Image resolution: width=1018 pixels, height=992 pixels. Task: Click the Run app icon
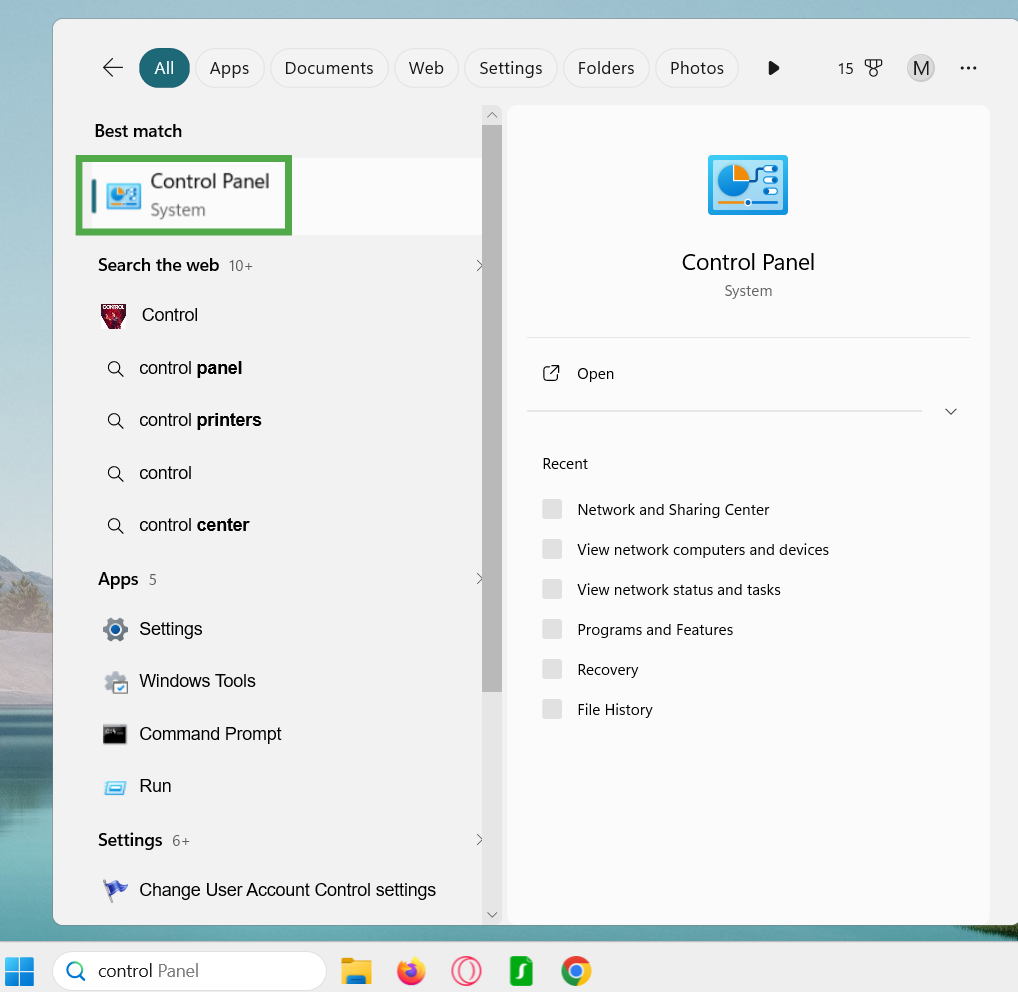115,787
